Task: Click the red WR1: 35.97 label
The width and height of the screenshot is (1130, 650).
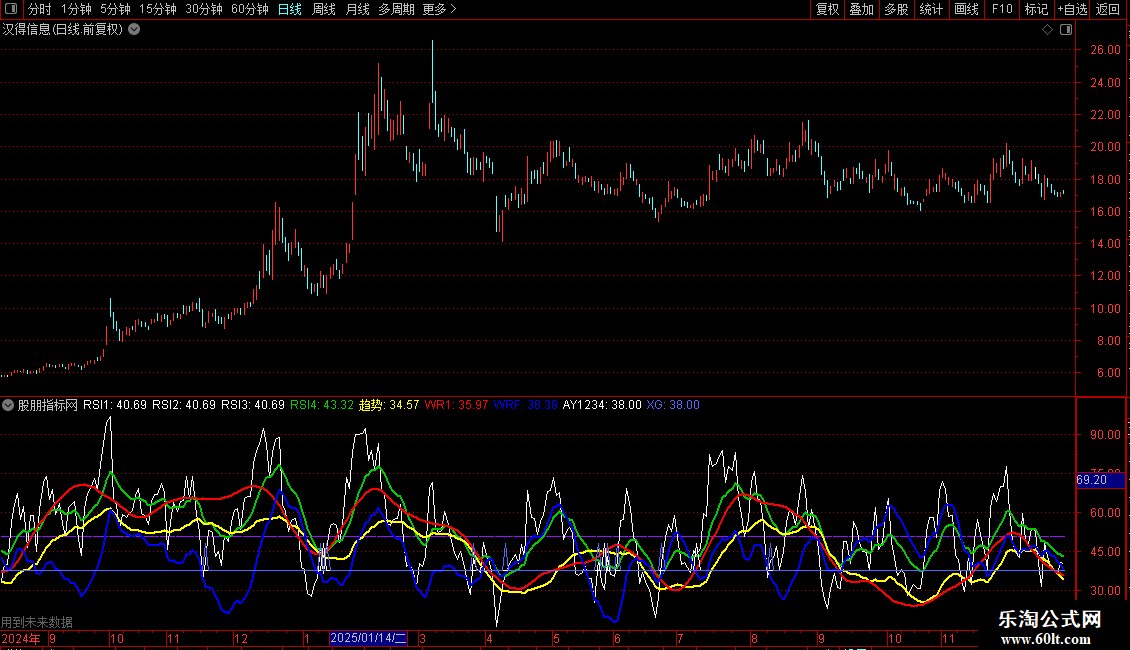Action: point(456,405)
